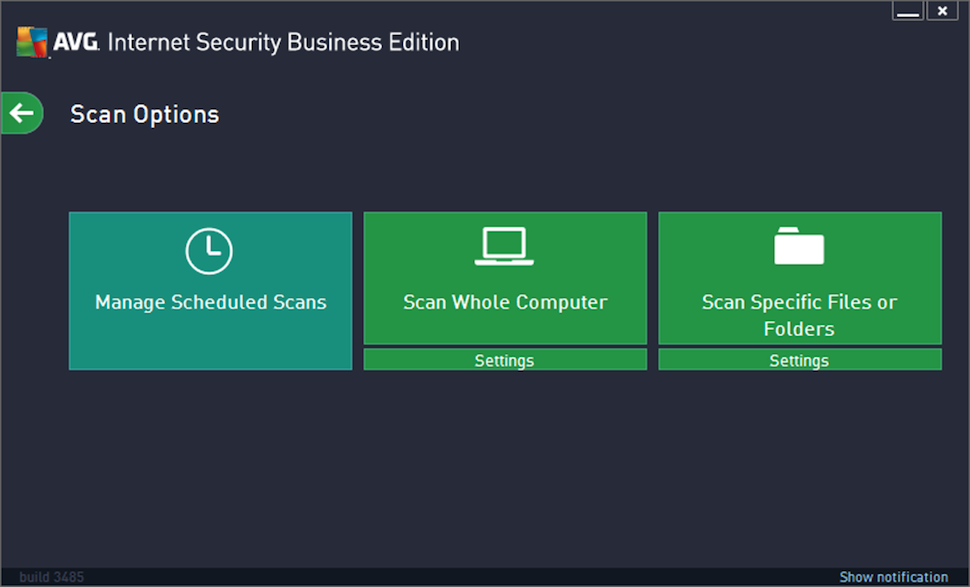Show notification via bottom-right link
This screenshot has width=970, height=587.
tap(891, 577)
